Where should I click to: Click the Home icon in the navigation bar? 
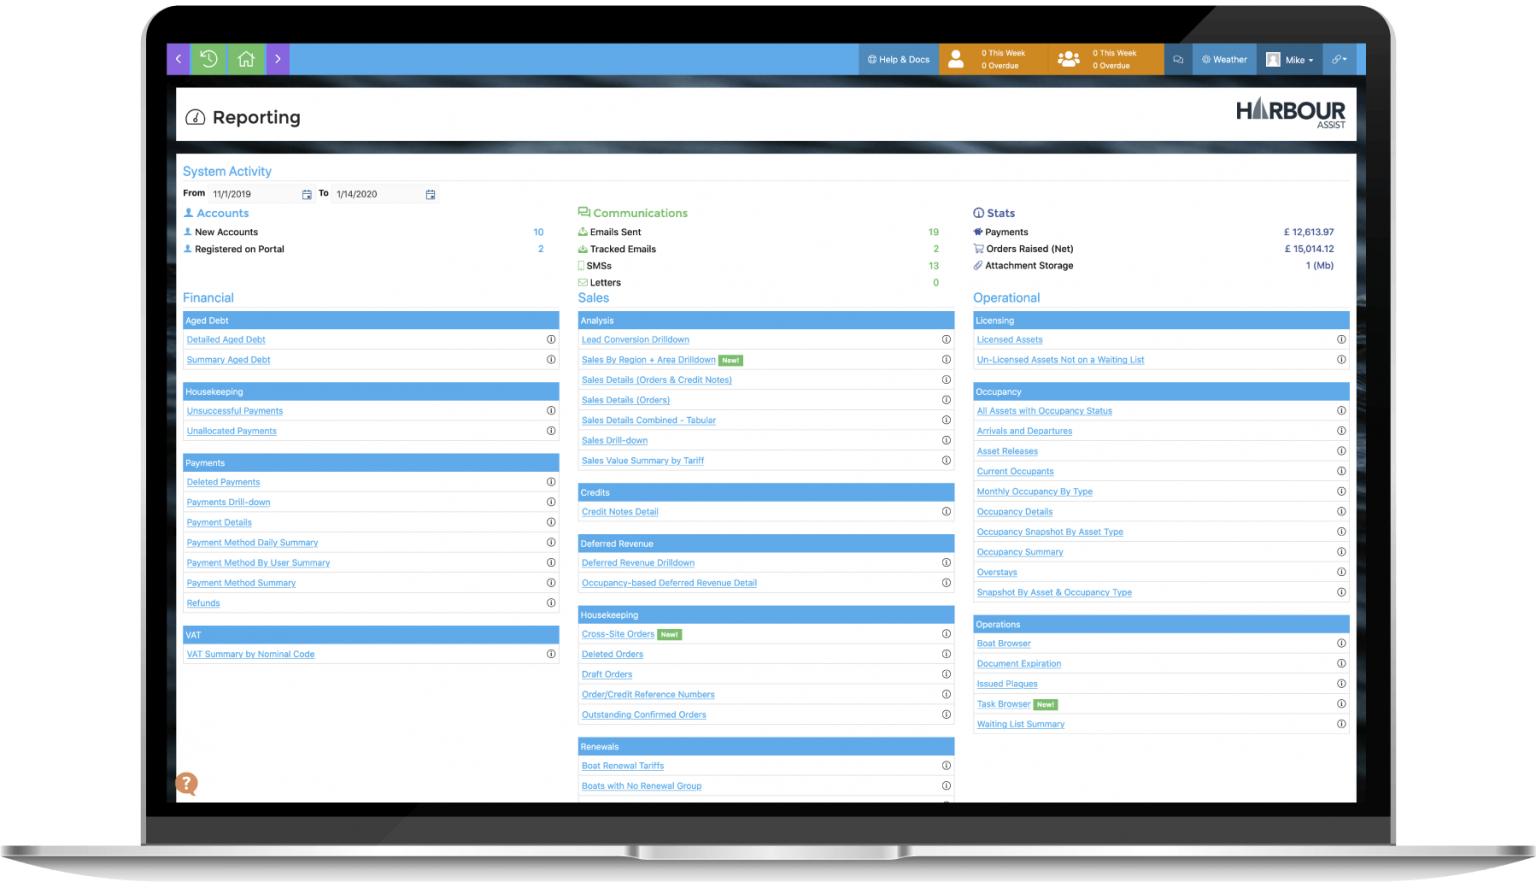[246, 58]
